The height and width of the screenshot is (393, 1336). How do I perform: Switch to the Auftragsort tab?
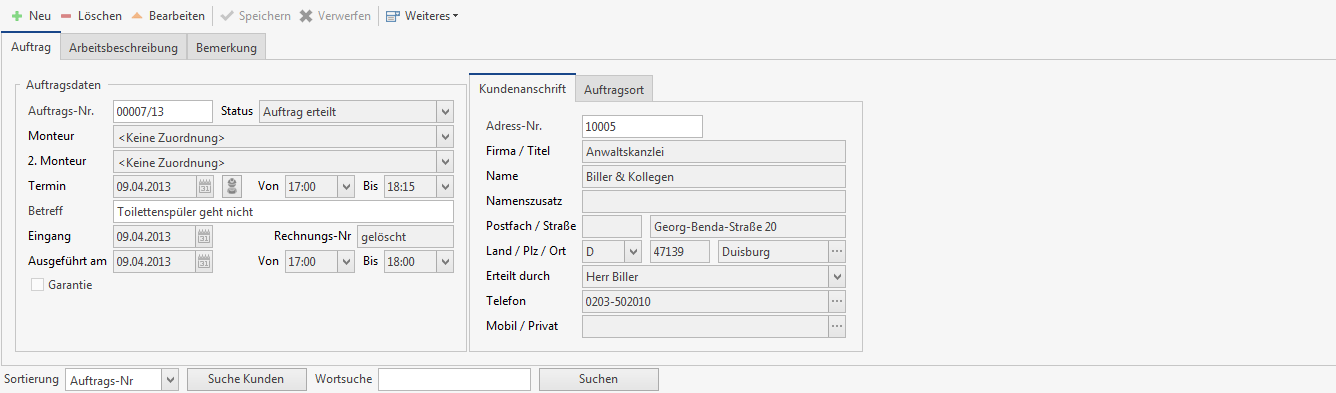[615, 89]
